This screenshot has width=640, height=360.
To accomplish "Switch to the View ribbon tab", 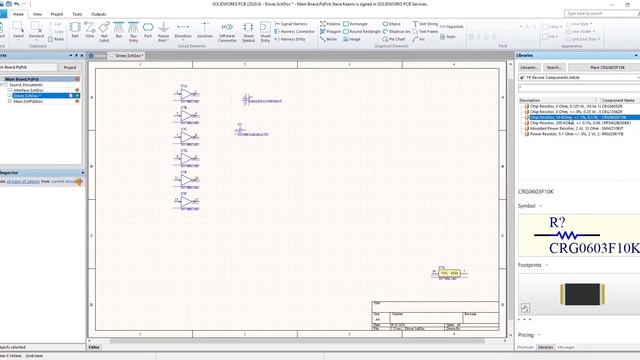I will 37,14.
